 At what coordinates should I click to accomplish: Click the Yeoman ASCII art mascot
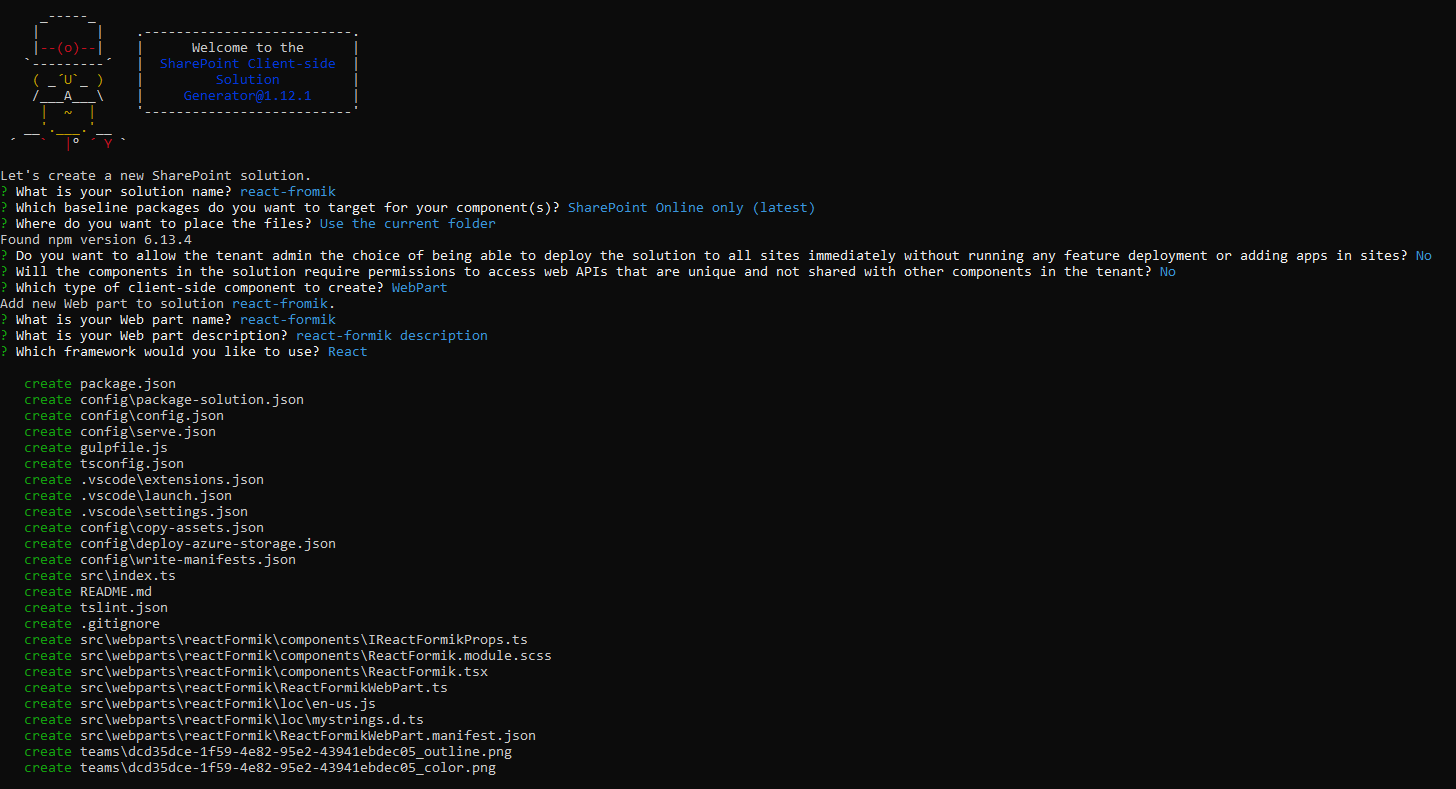[x=67, y=75]
